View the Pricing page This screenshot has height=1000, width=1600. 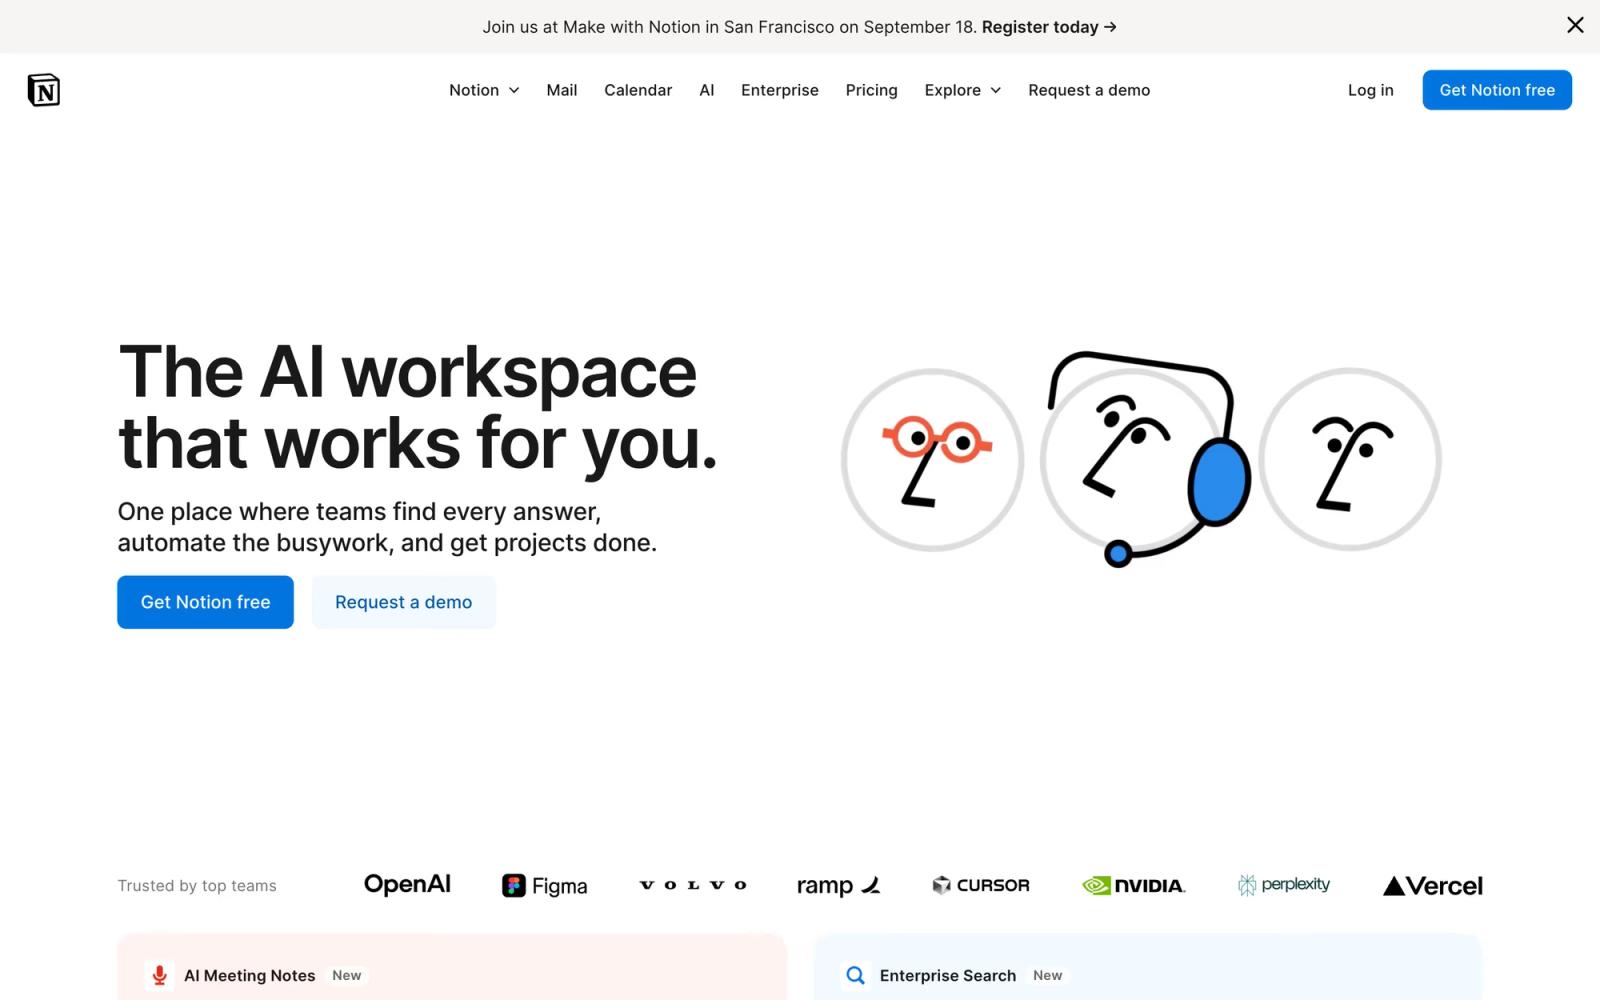pyautogui.click(x=871, y=90)
